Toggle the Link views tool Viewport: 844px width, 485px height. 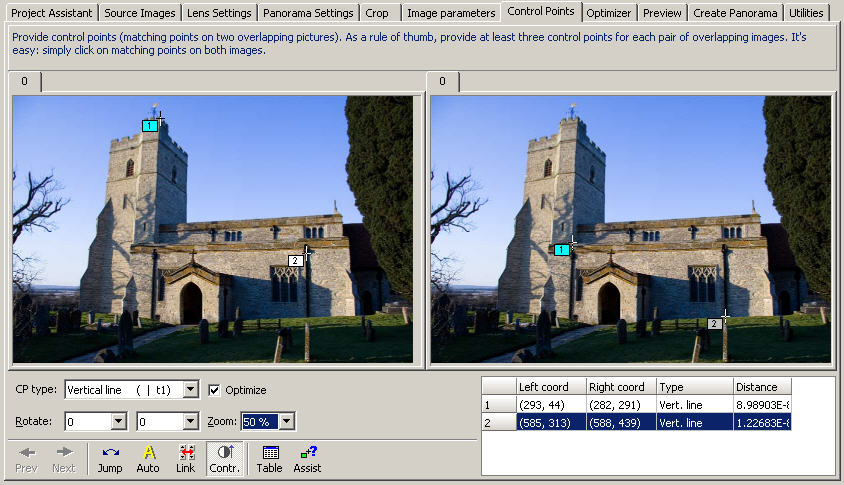pos(186,459)
